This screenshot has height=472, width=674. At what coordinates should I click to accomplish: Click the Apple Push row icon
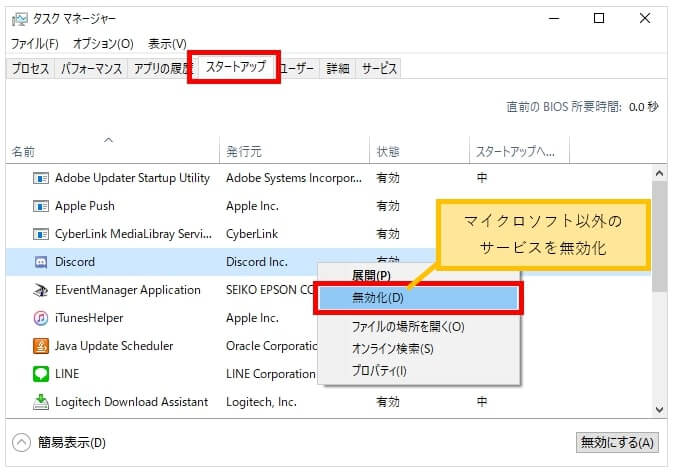point(41,206)
